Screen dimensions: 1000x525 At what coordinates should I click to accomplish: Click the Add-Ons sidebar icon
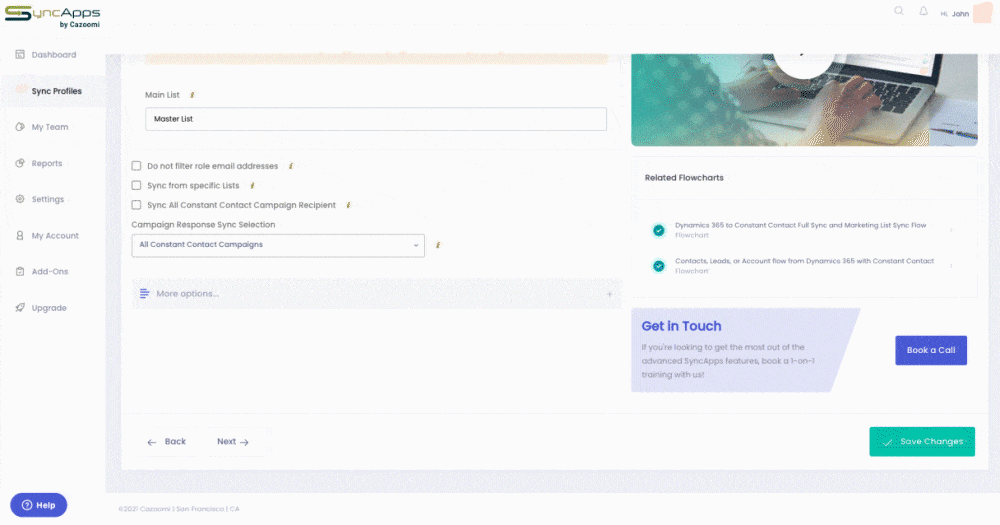(20, 271)
